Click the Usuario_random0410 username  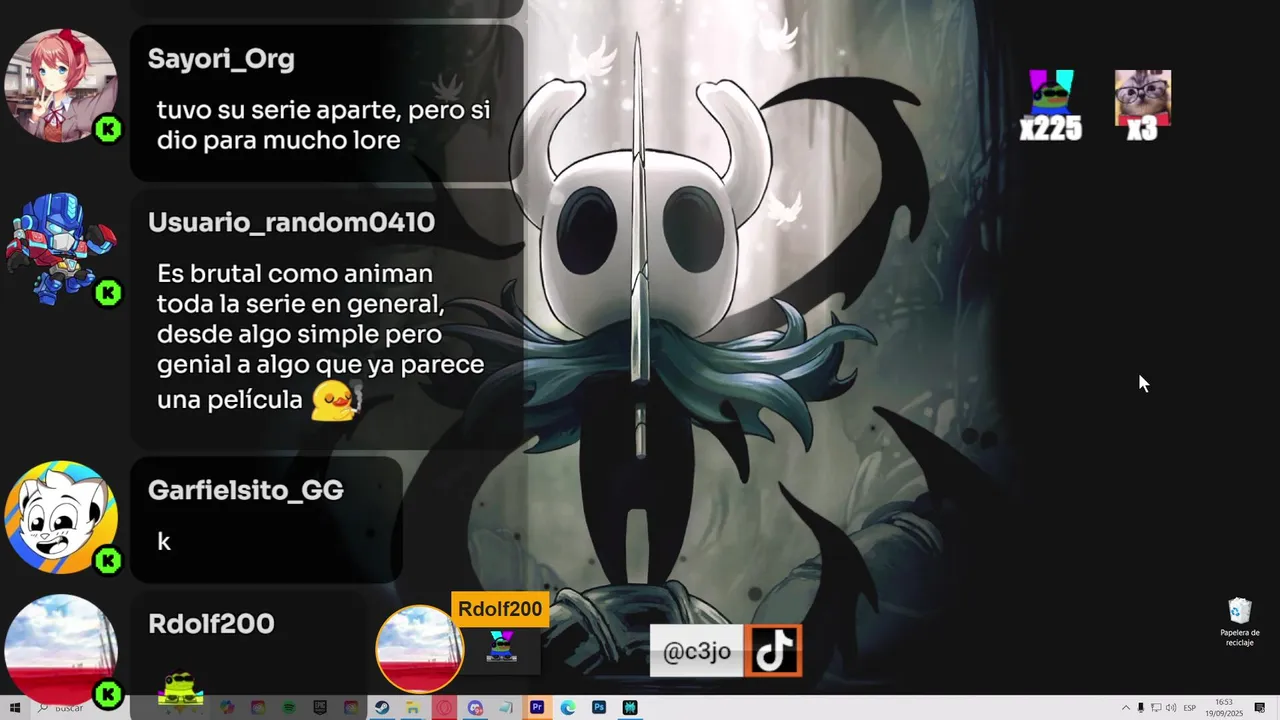tap(291, 222)
